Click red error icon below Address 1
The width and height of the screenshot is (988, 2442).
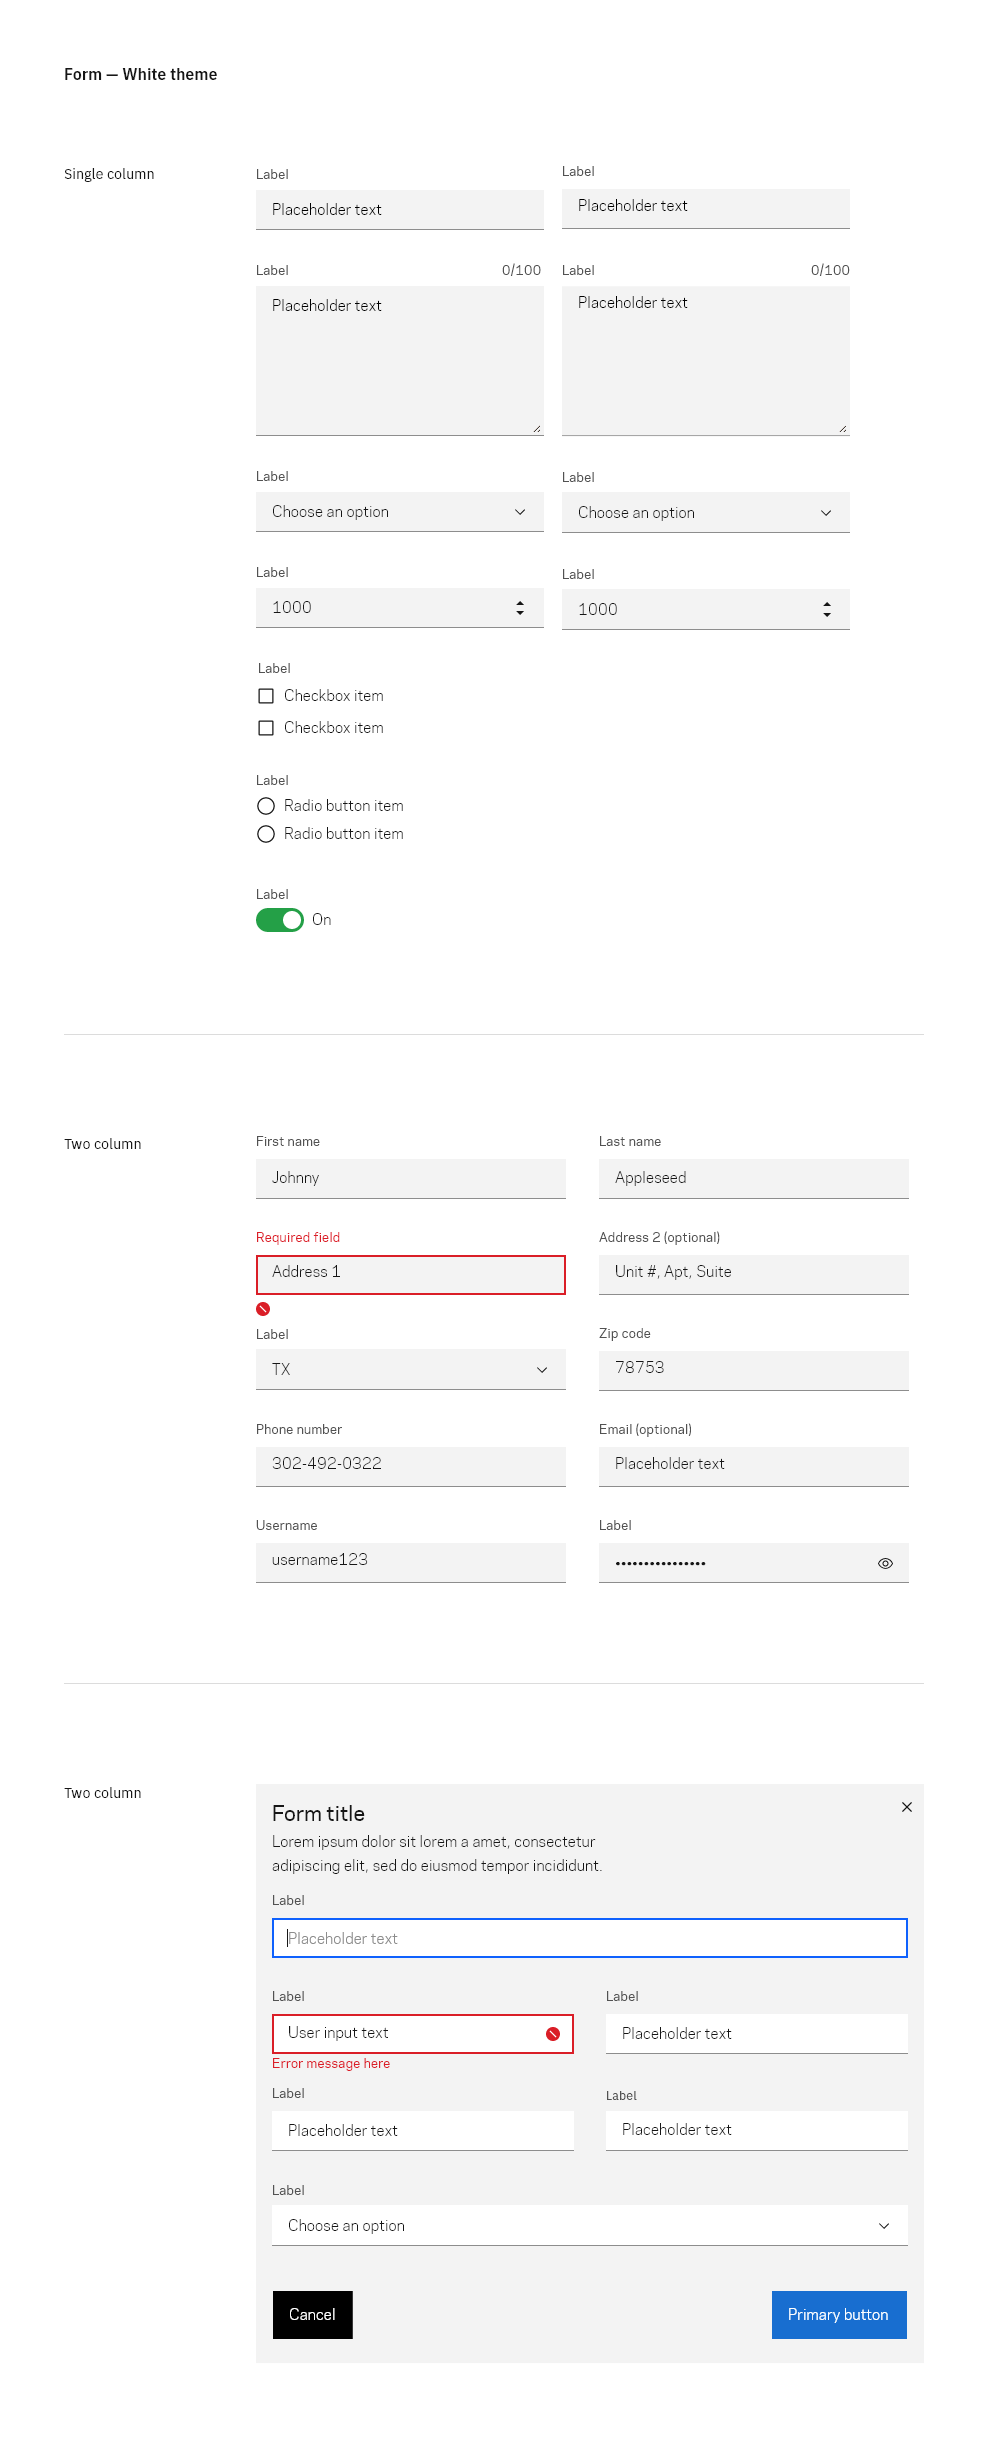point(263,1309)
